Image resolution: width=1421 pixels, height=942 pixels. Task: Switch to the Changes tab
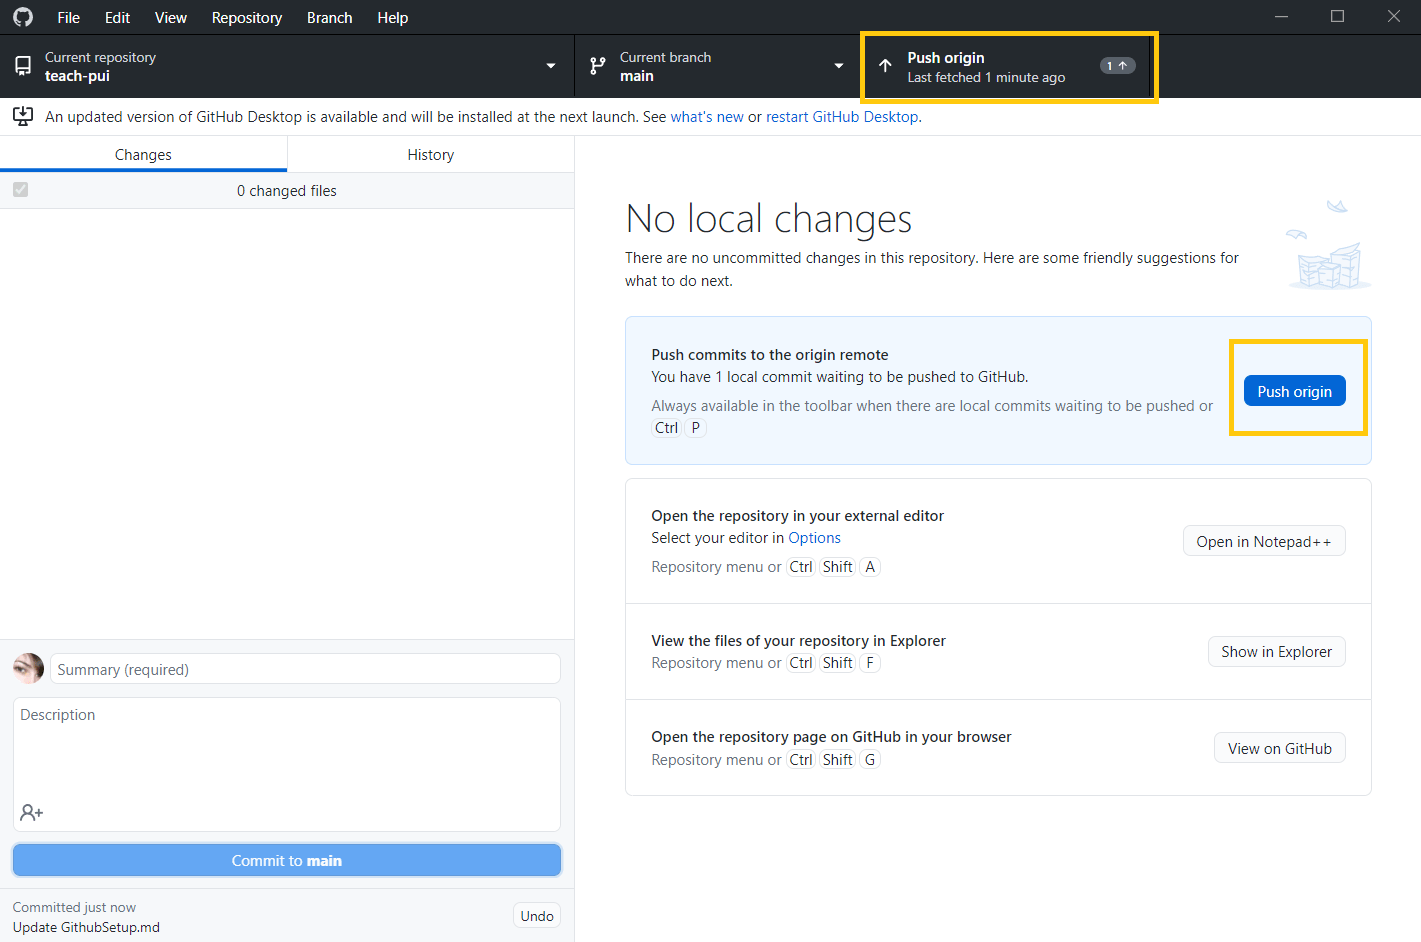(x=143, y=154)
